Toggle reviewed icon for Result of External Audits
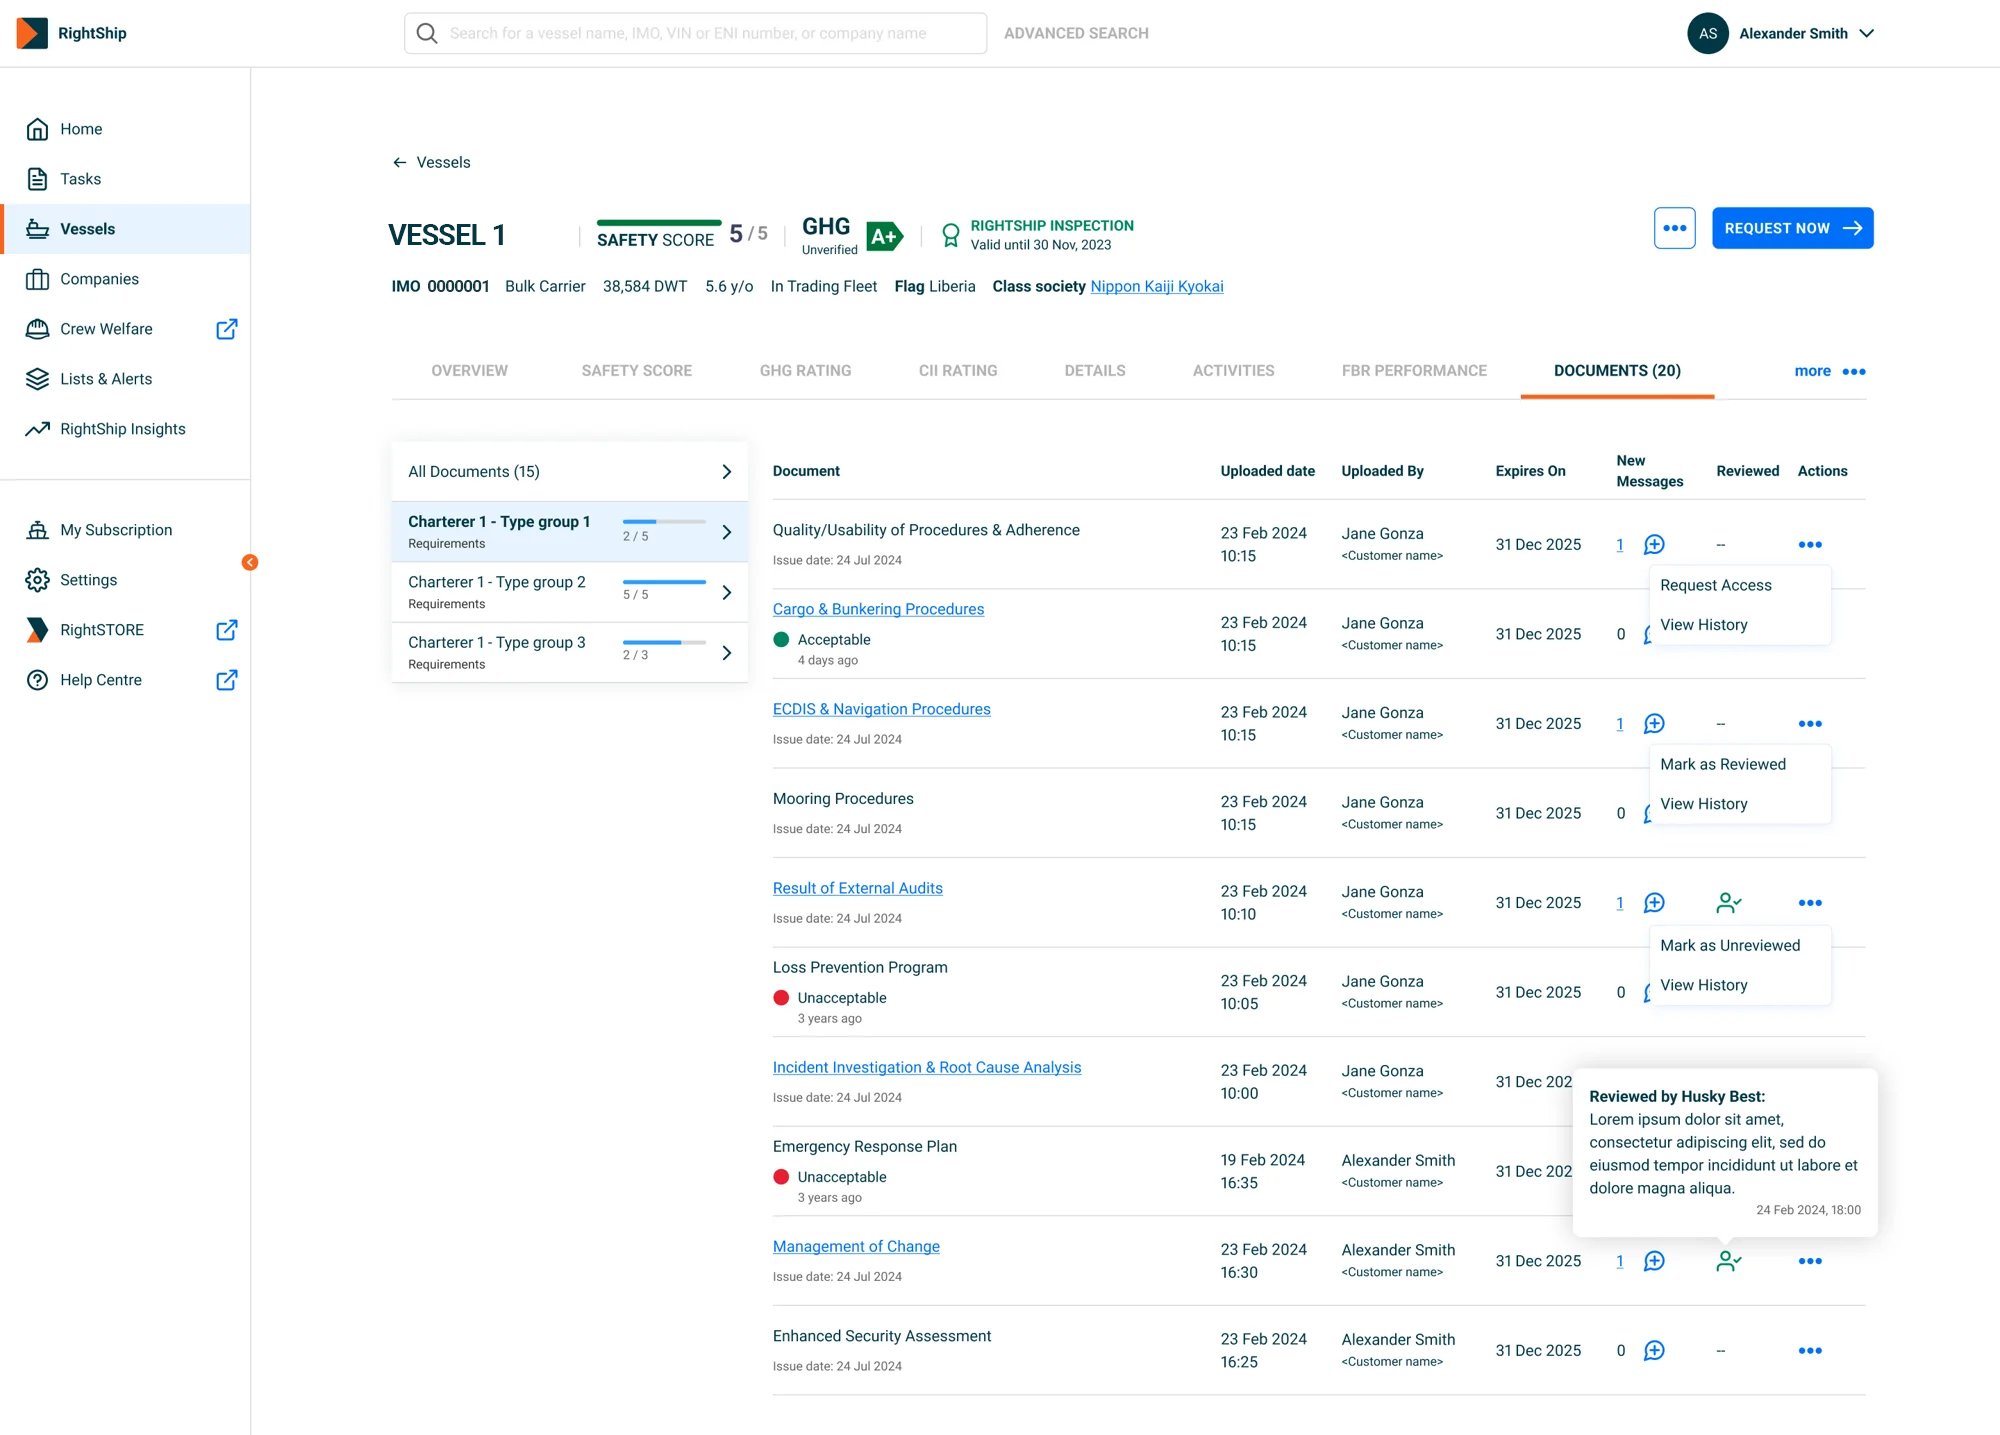 [1728, 903]
